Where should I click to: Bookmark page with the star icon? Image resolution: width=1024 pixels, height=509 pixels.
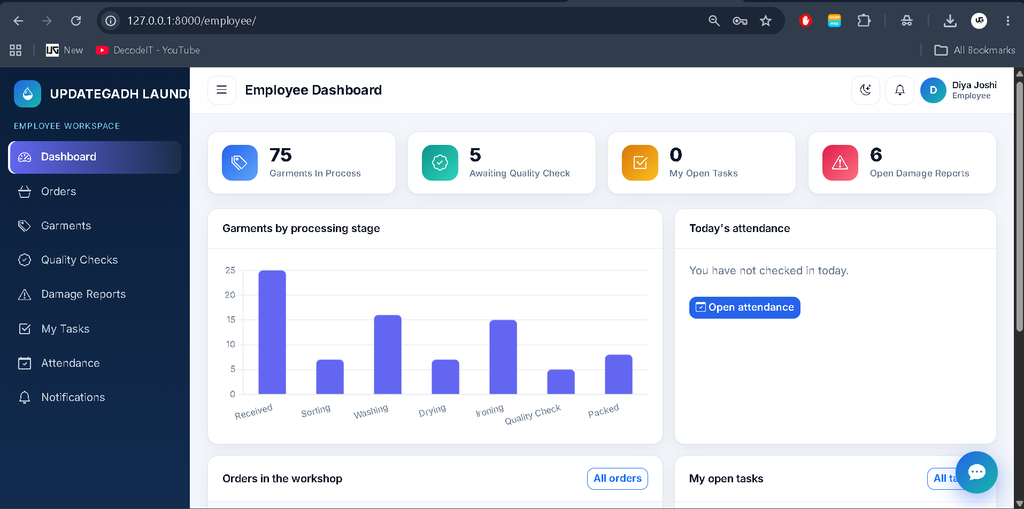pyautogui.click(x=765, y=21)
